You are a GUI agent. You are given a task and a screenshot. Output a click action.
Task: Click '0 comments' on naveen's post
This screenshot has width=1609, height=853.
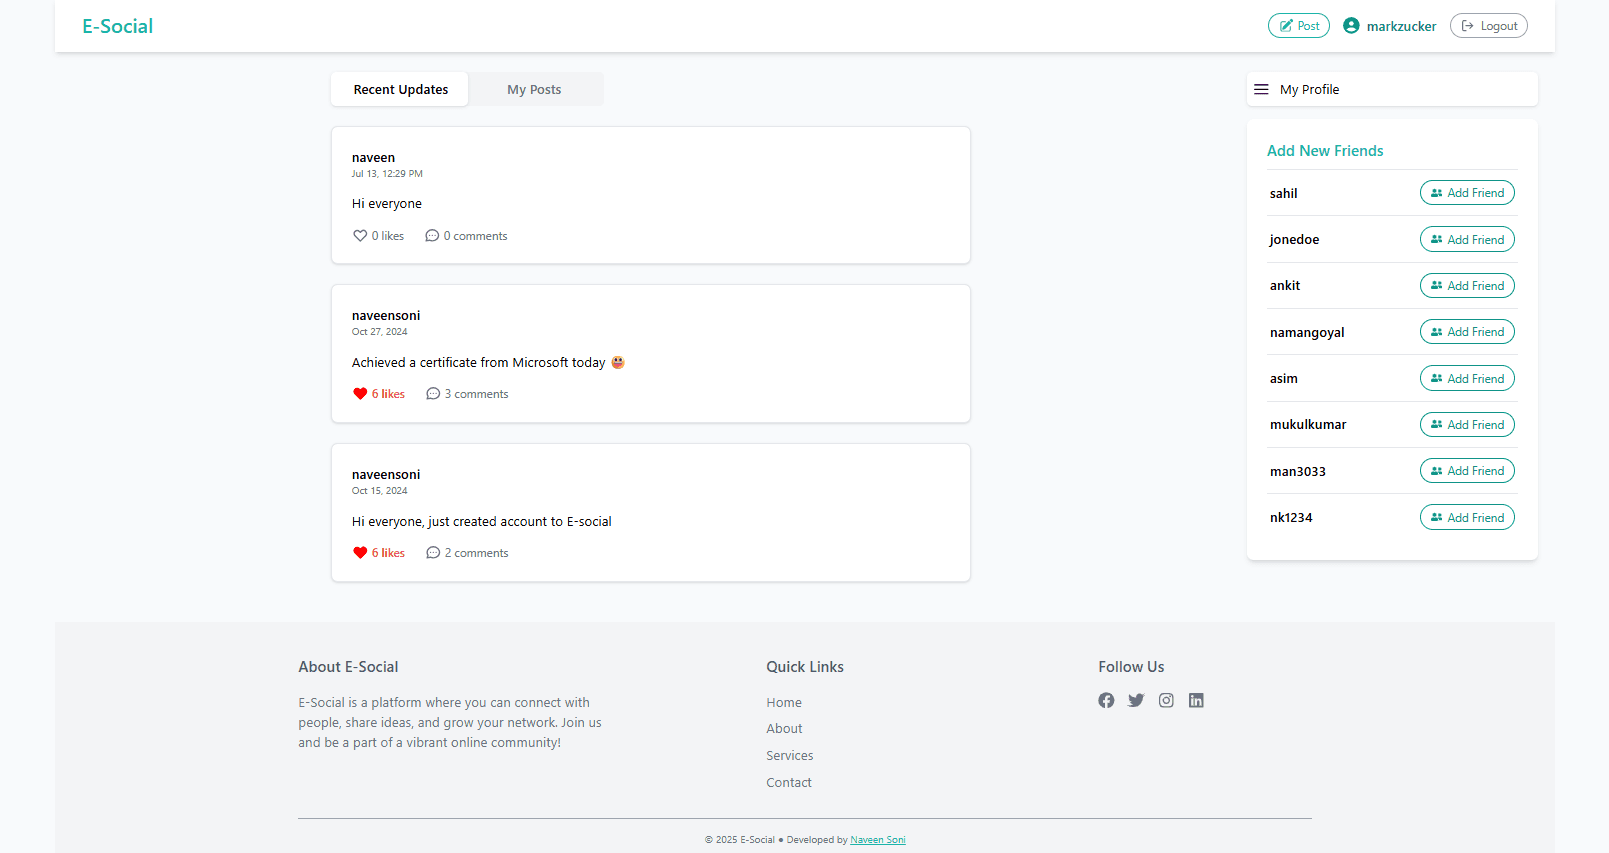pyautogui.click(x=475, y=236)
